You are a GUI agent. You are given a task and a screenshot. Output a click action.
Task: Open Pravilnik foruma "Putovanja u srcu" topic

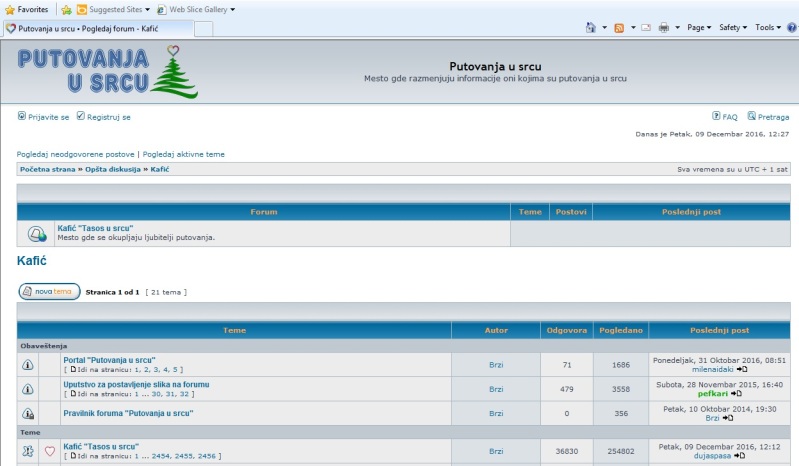click(x=128, y=414)
